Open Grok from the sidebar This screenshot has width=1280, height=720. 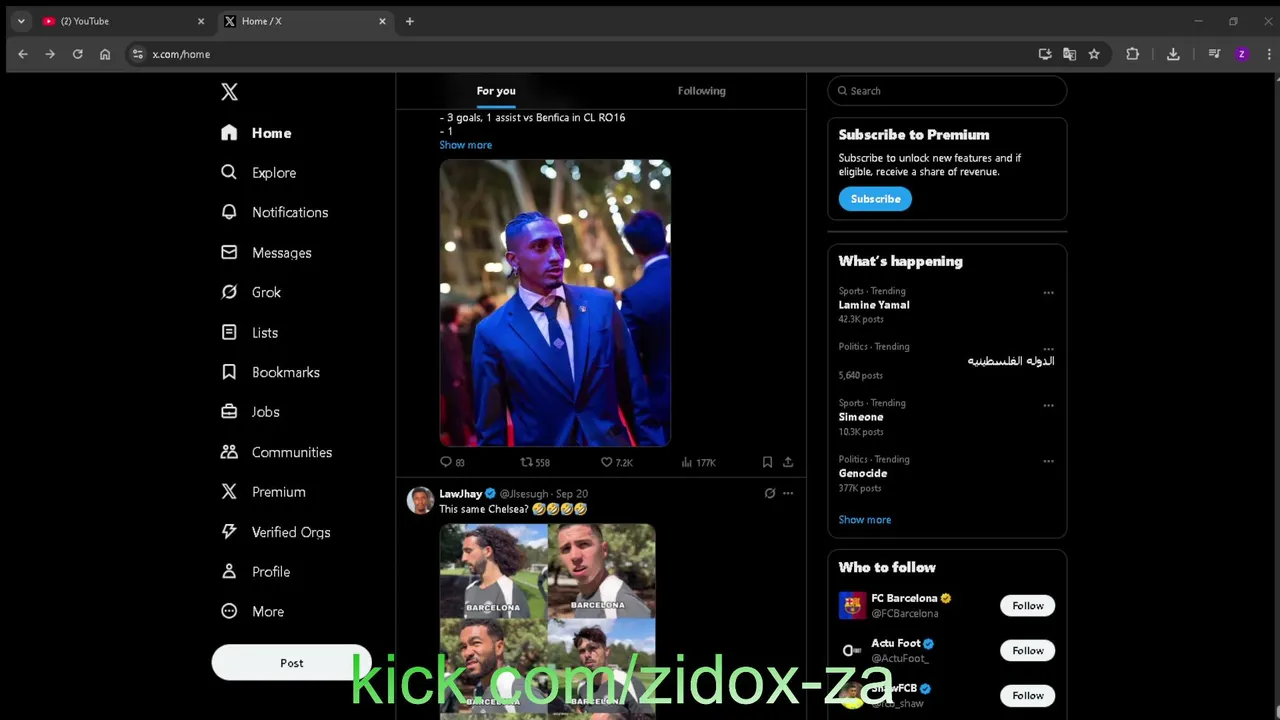pos(251,293)
